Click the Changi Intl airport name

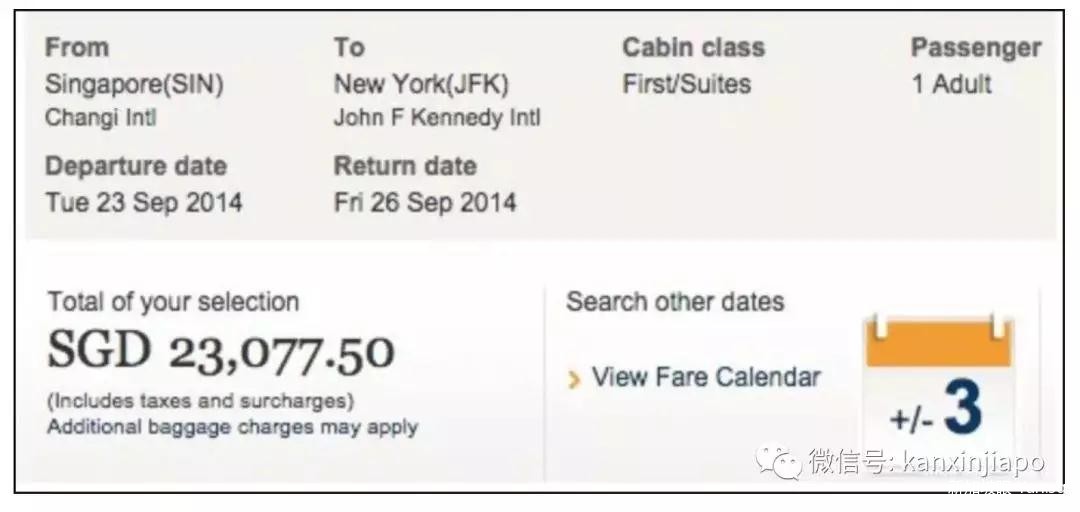pos(100,117)
